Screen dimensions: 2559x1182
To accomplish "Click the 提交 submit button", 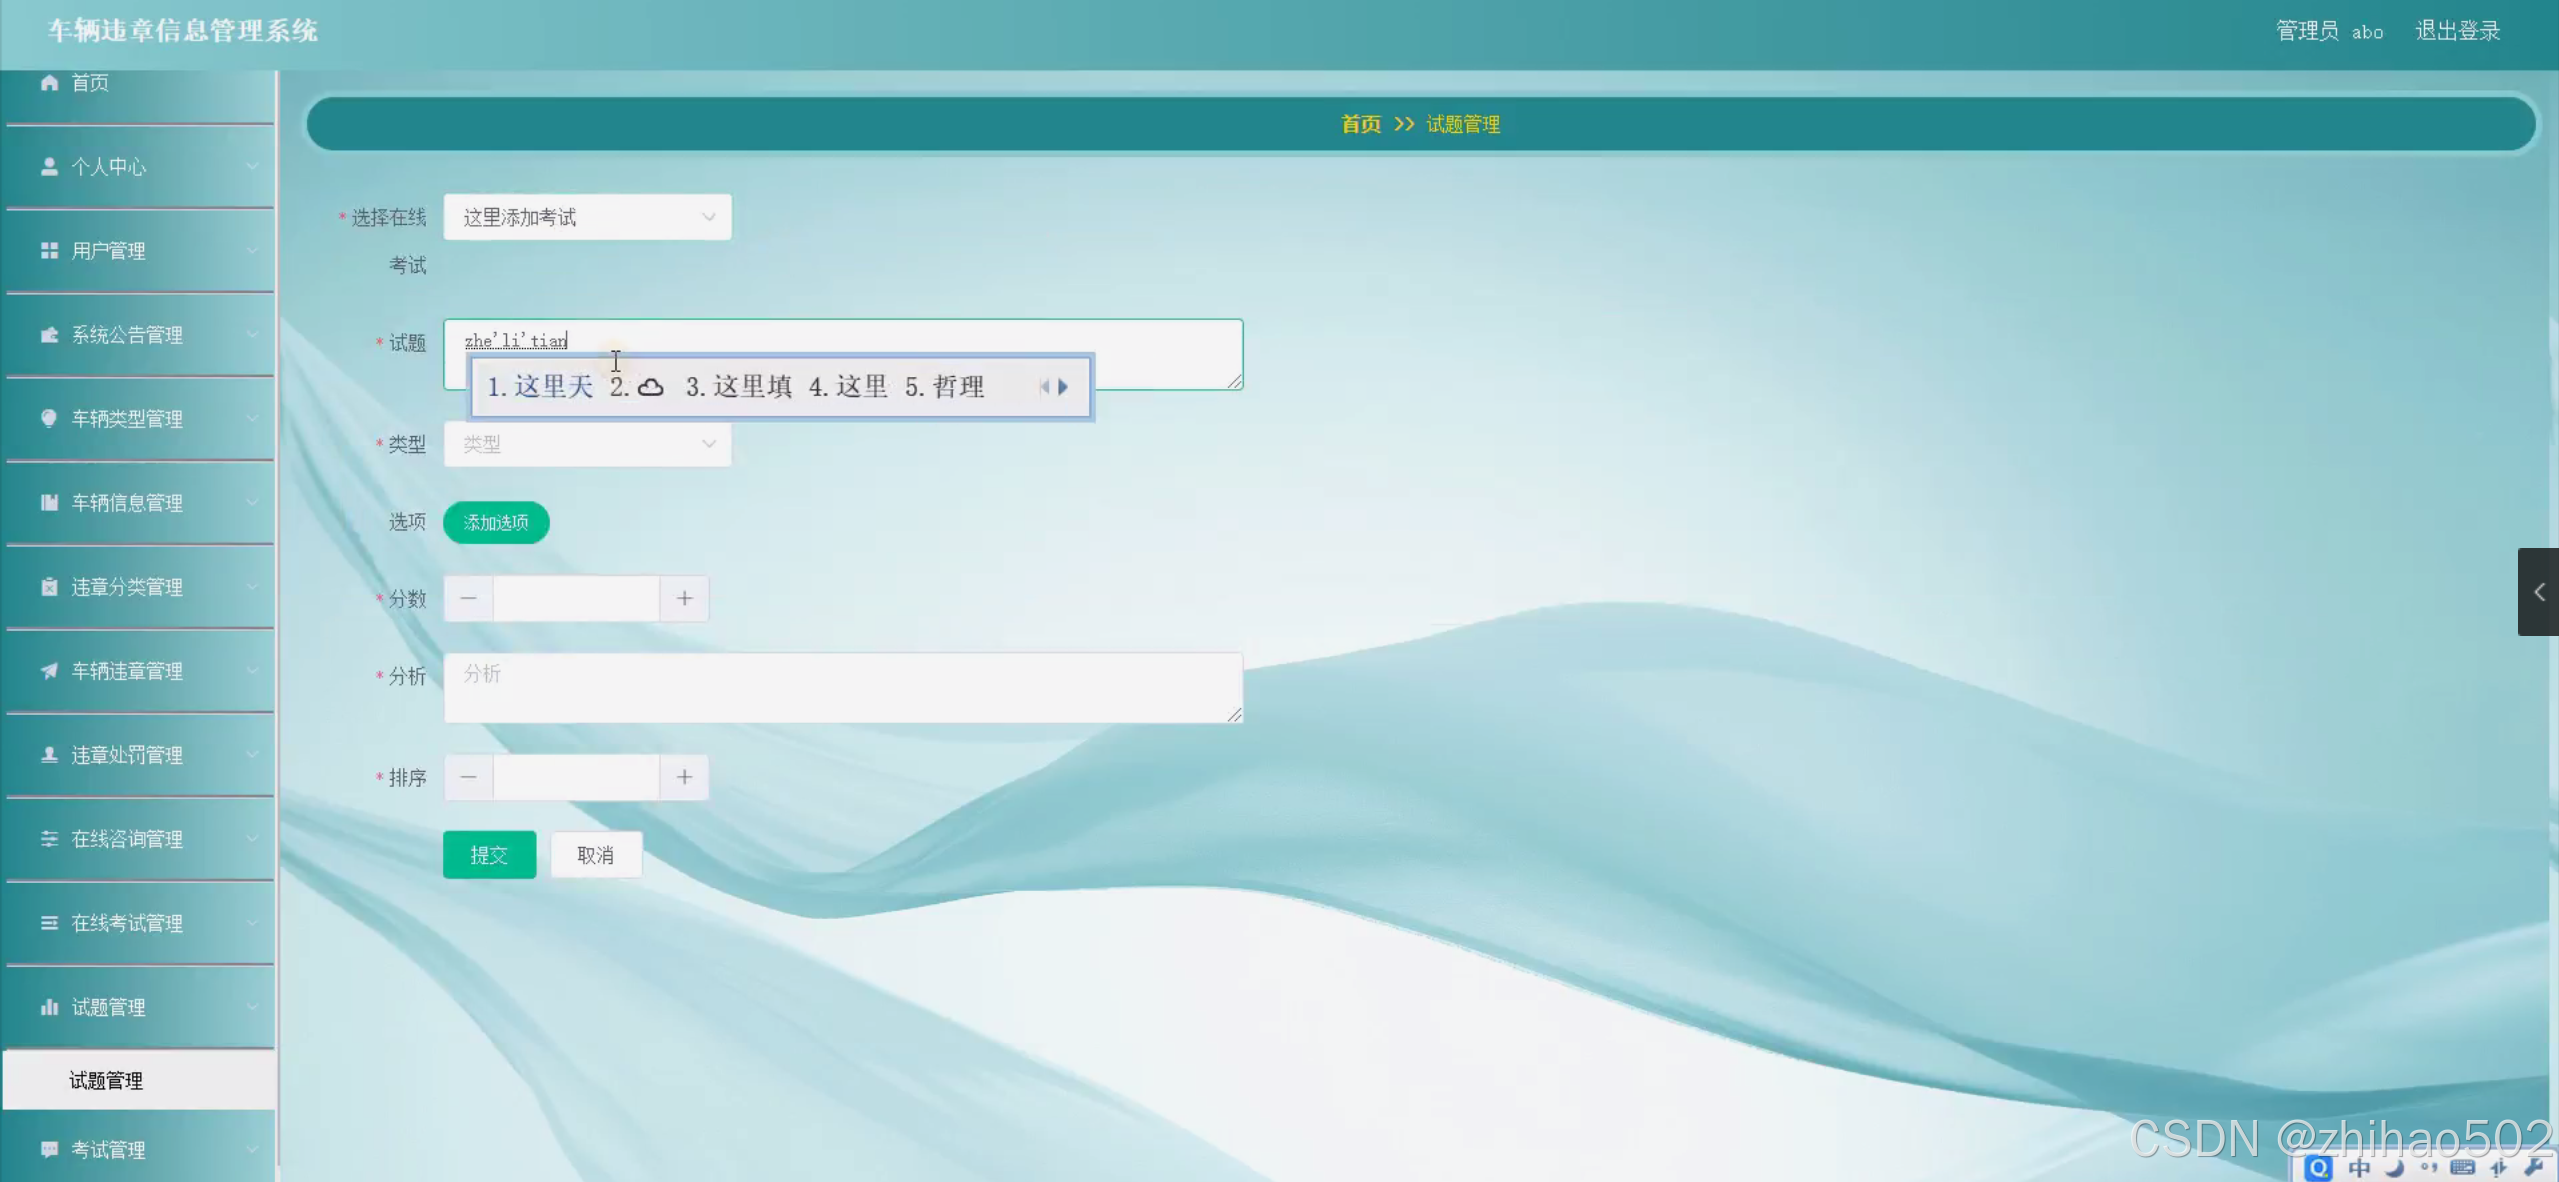I will [489, 855].
